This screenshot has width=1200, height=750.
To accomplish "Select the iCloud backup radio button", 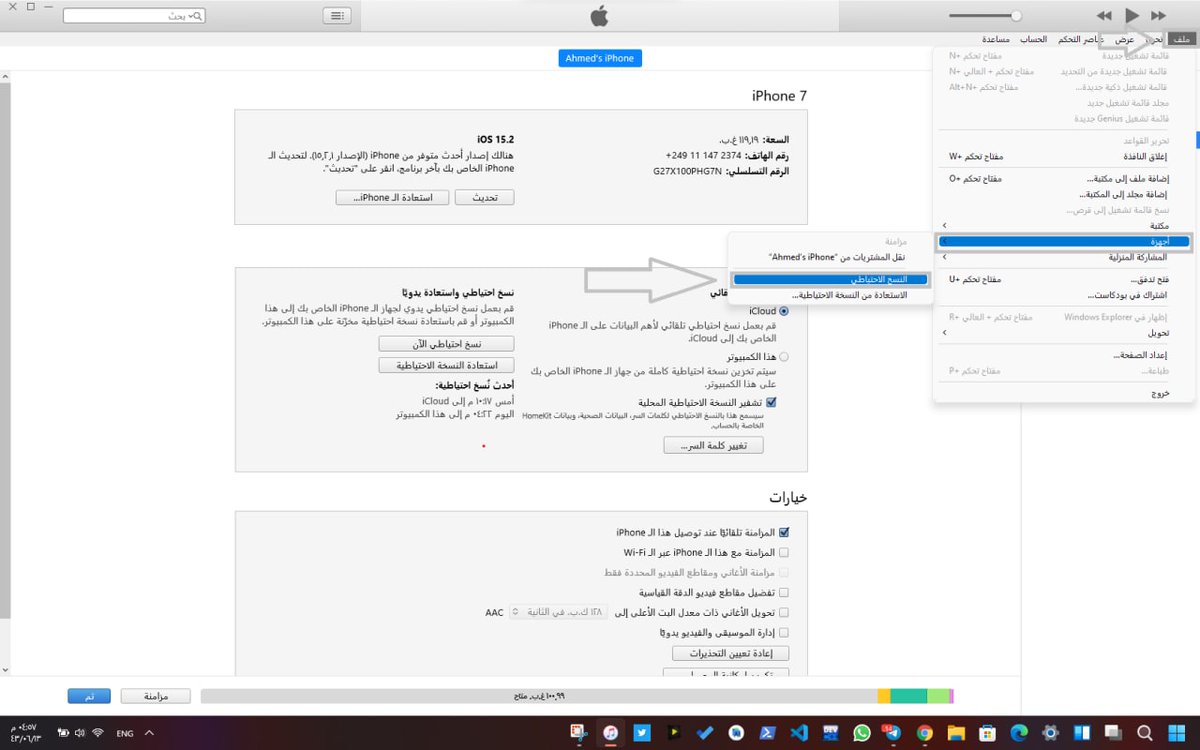I will (x=783, y=311).
